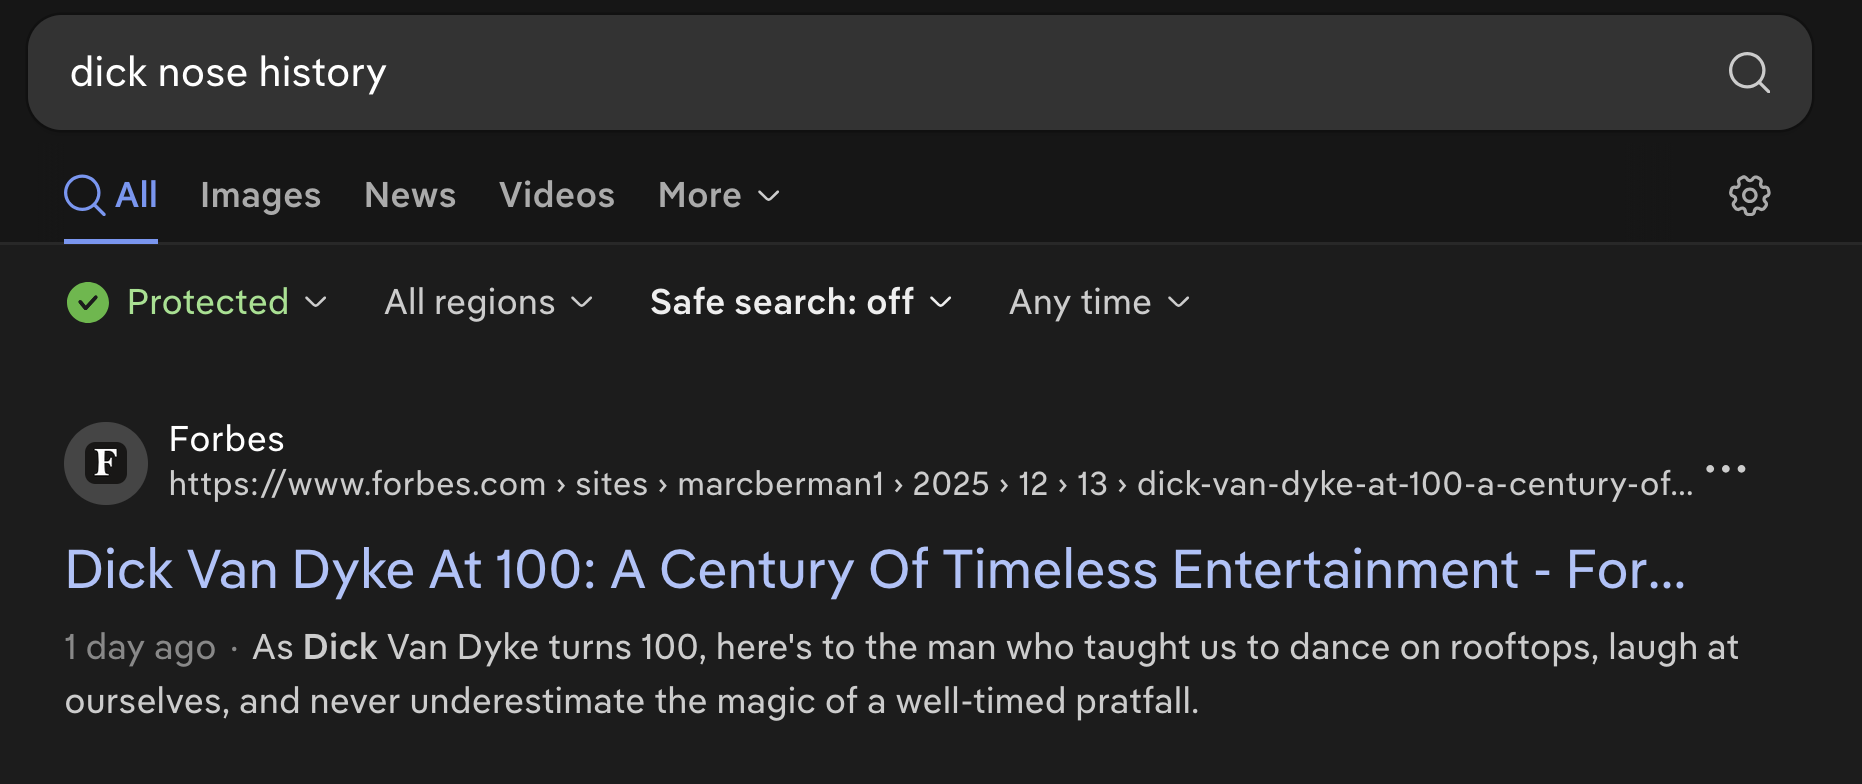The width and height of the screenshot is (1862, 784).
Task: Click the forbes.com result URL breadcrumb
Action: click(x=930, y=484)
